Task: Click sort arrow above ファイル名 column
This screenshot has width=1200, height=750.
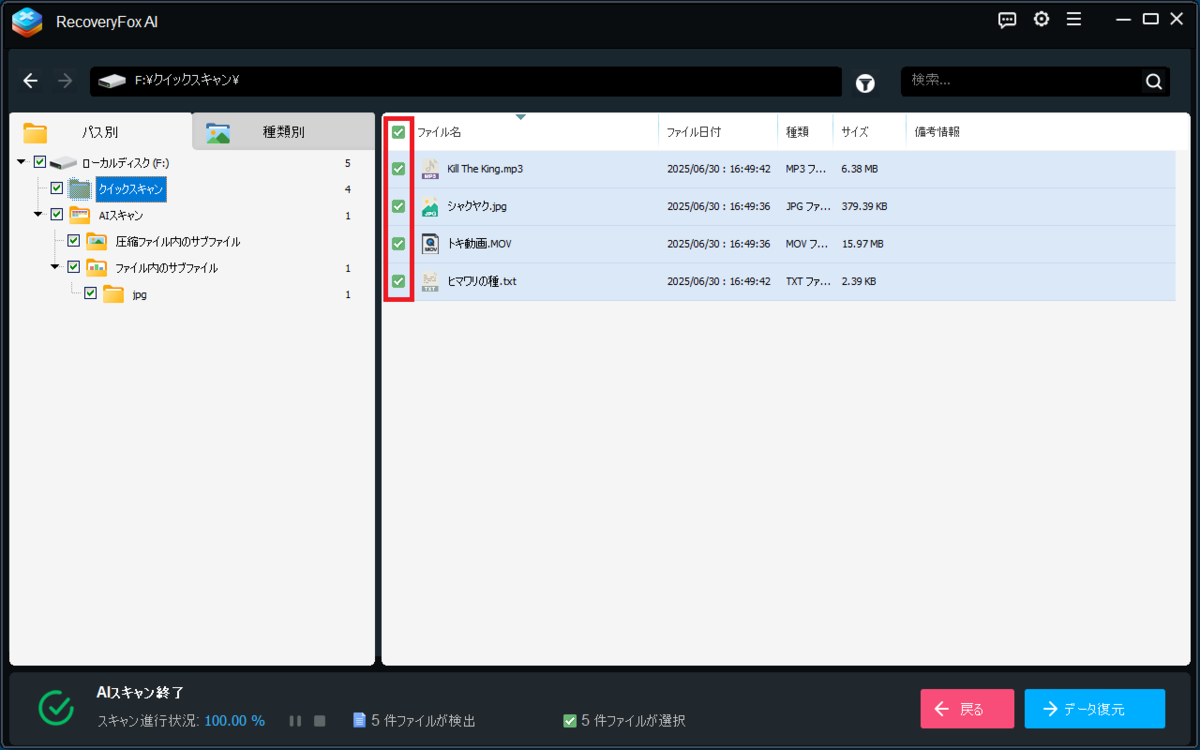Action: click(x=520, y=117)
